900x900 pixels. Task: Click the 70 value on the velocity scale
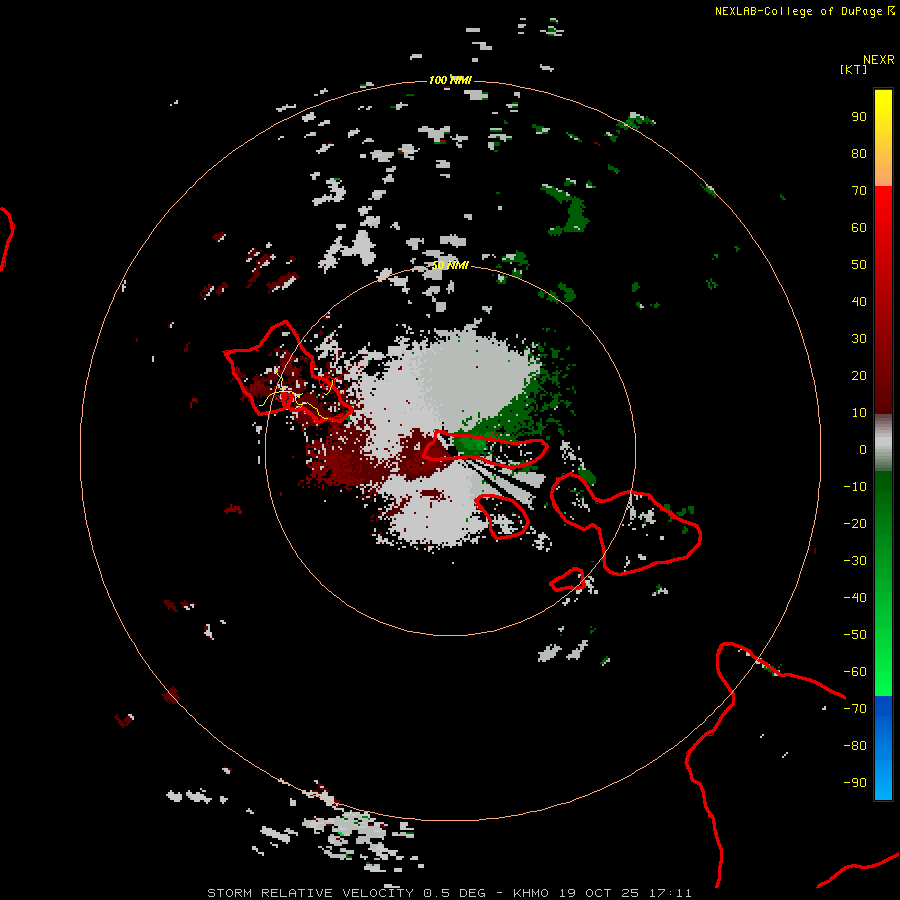[859, 191]
